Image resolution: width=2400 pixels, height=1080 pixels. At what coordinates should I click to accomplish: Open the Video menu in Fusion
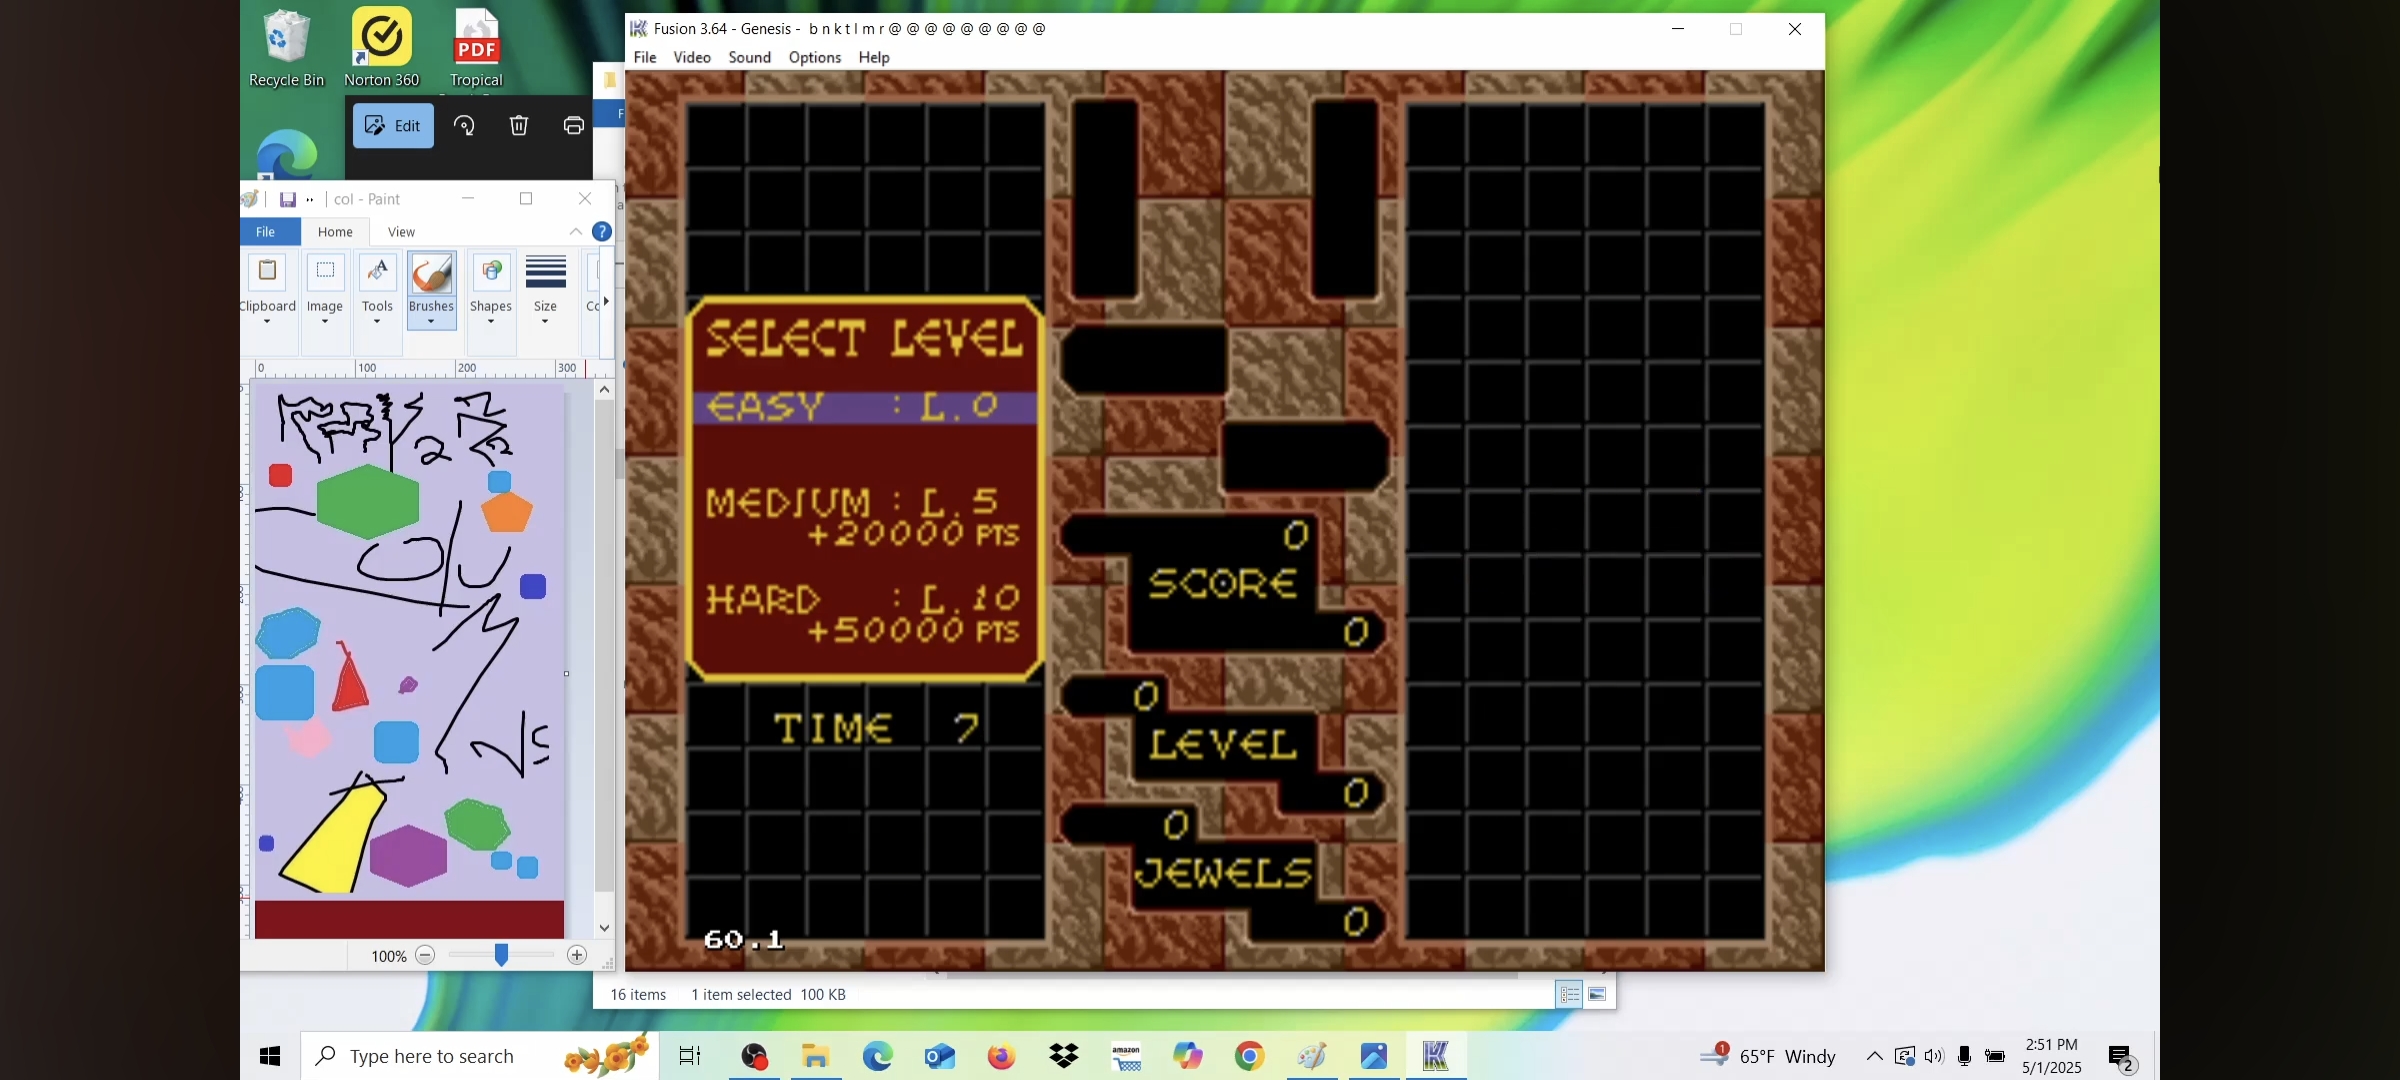[x=691, y=57]
